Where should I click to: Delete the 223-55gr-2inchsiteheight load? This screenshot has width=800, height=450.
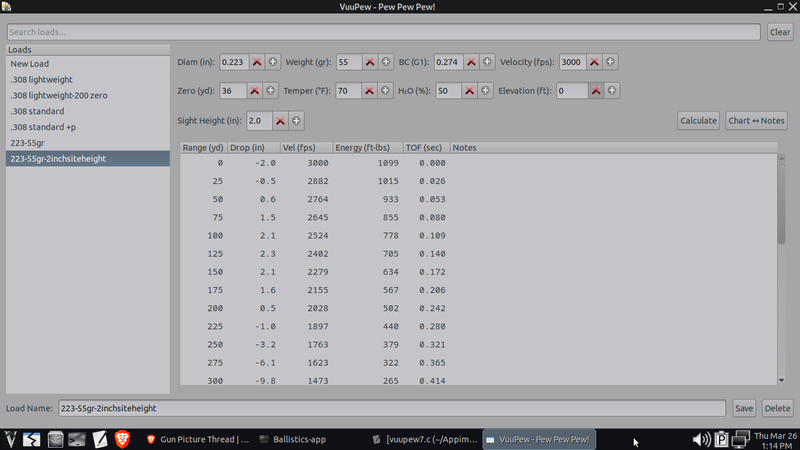776,408
